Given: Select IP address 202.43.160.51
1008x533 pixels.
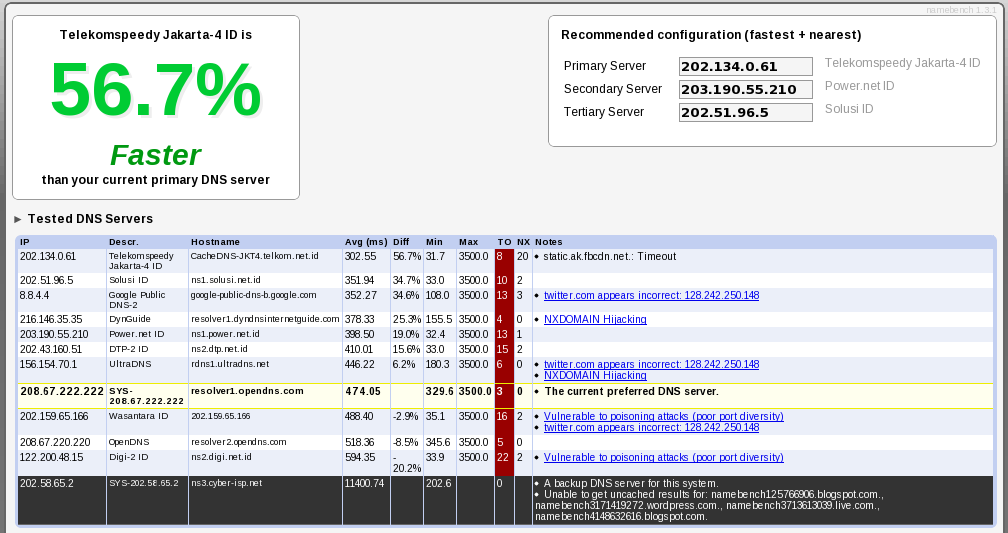Looking at the screenshot, I should point(51,349).
